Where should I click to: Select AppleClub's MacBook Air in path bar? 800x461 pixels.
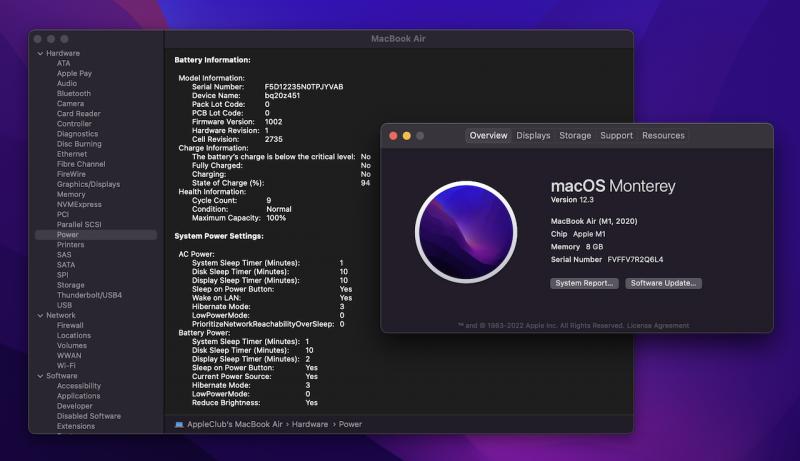235,424
